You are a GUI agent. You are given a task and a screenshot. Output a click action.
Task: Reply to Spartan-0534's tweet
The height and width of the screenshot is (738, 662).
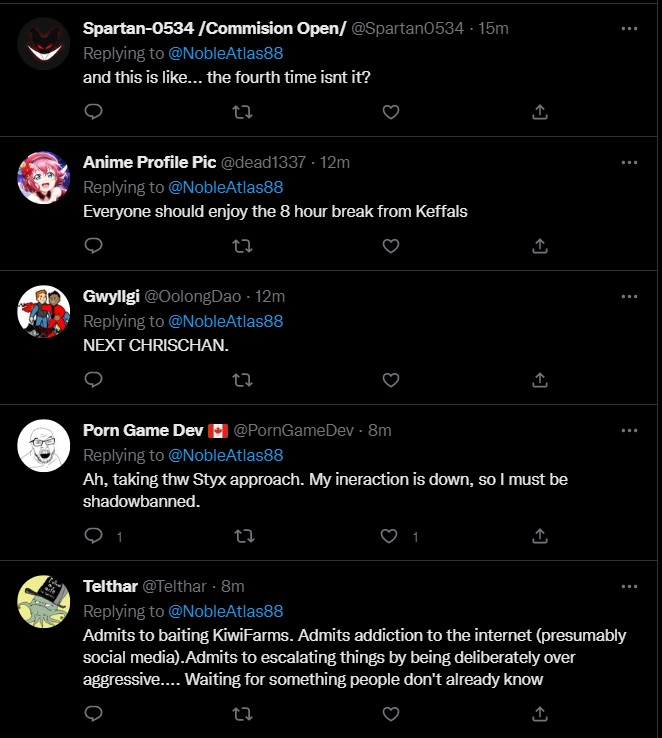[x=93, y=112]
